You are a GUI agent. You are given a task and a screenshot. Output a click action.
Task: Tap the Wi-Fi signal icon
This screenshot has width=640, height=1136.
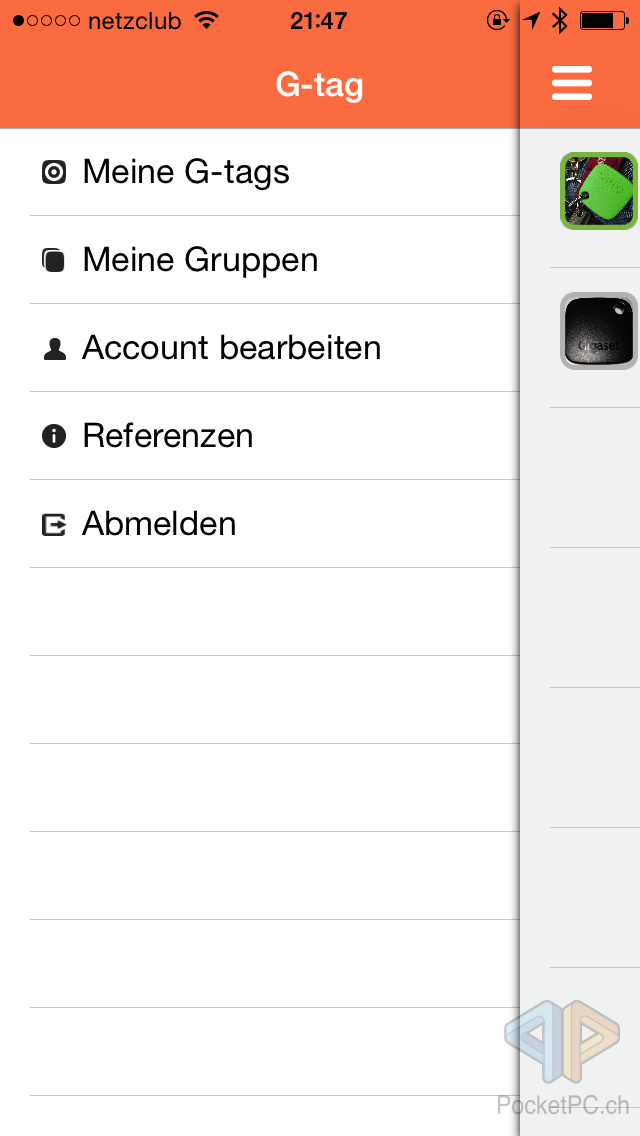click(207, 20)
